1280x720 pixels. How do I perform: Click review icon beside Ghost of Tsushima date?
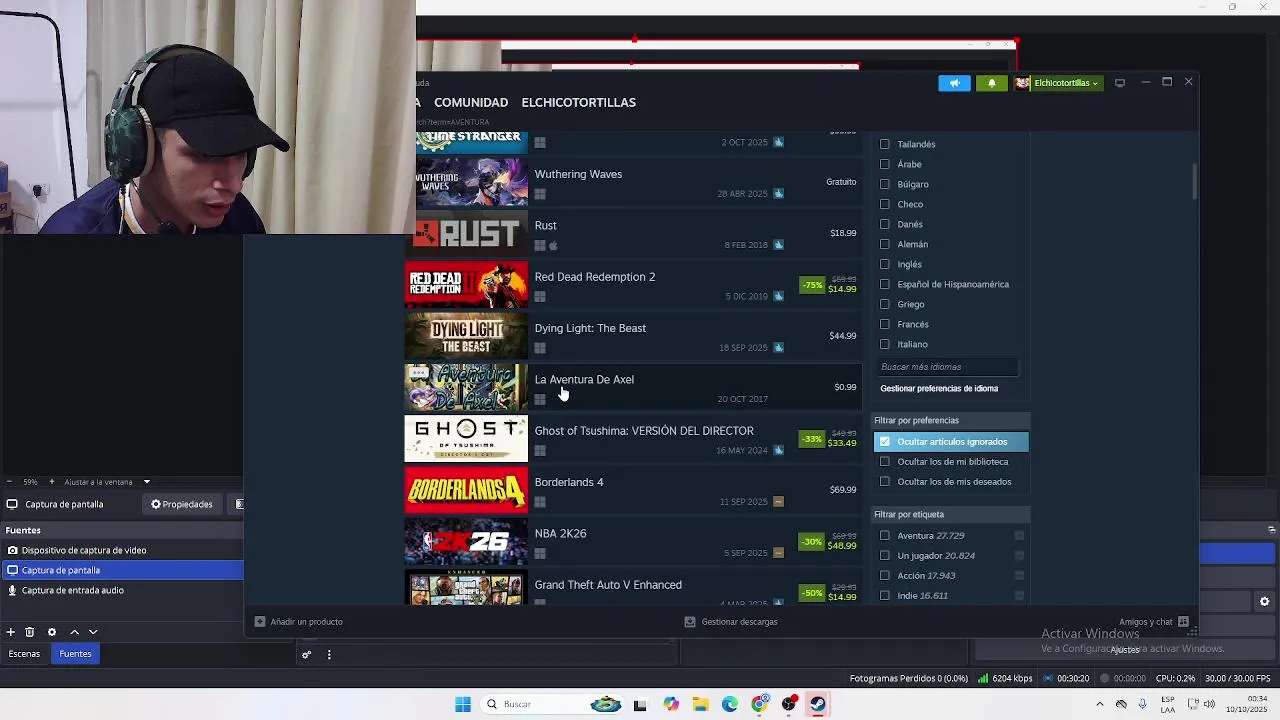[x=778, y=450]
